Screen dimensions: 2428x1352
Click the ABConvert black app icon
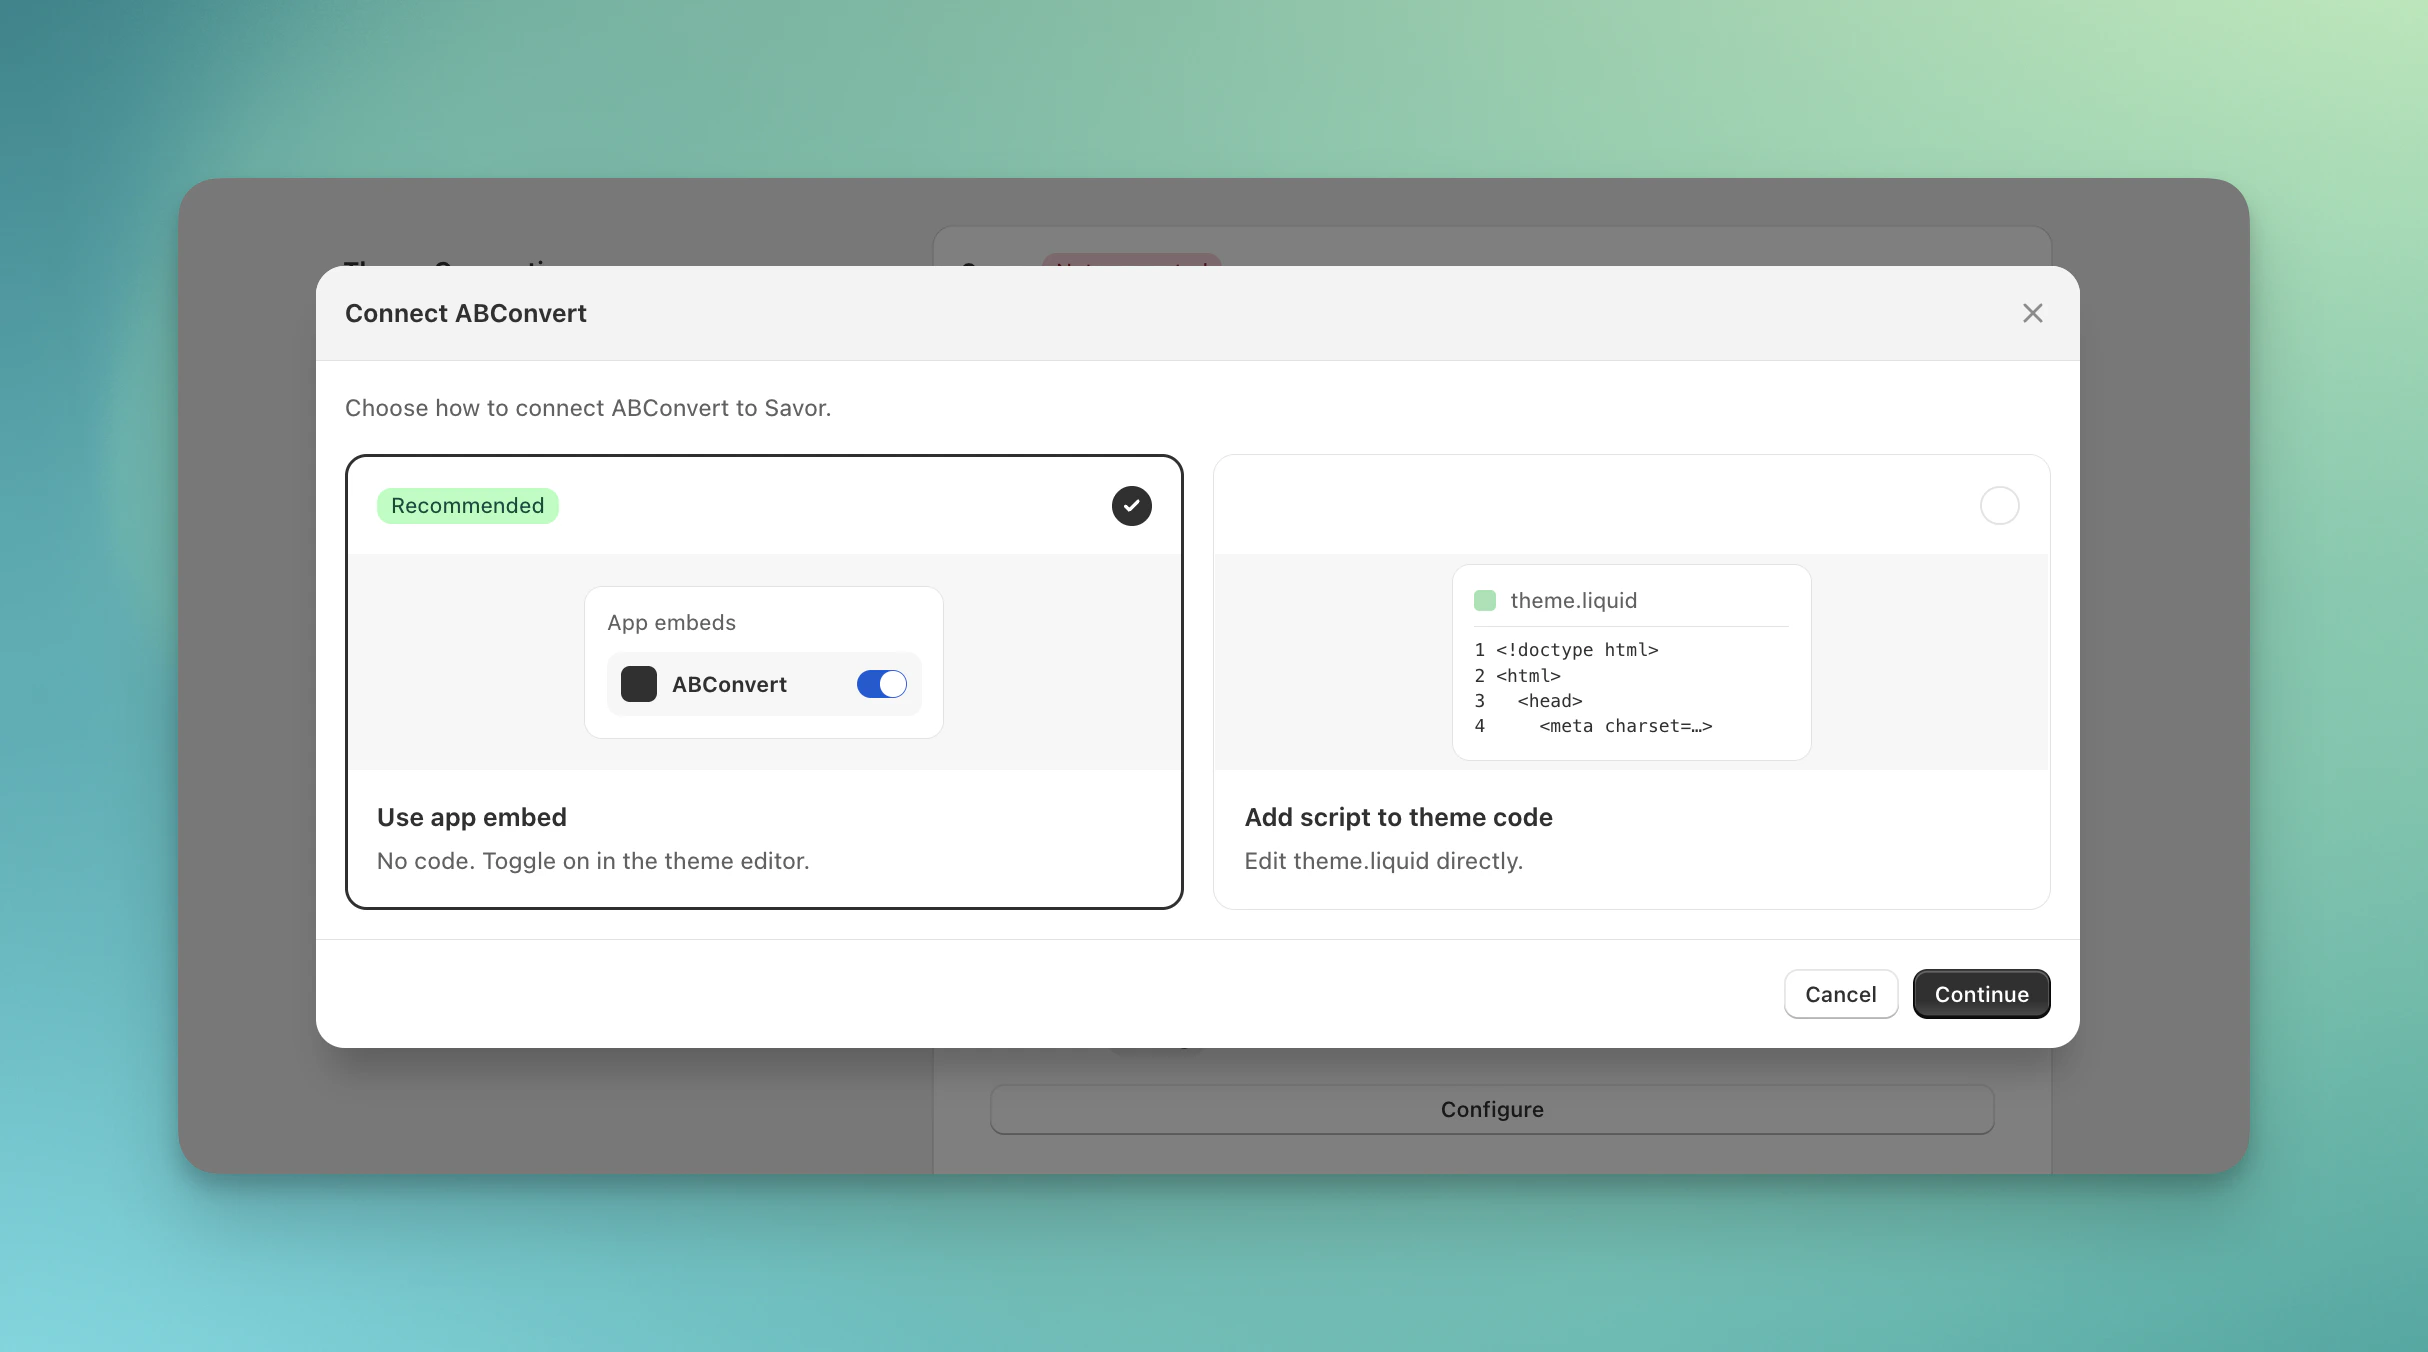[x=638, y=684]
